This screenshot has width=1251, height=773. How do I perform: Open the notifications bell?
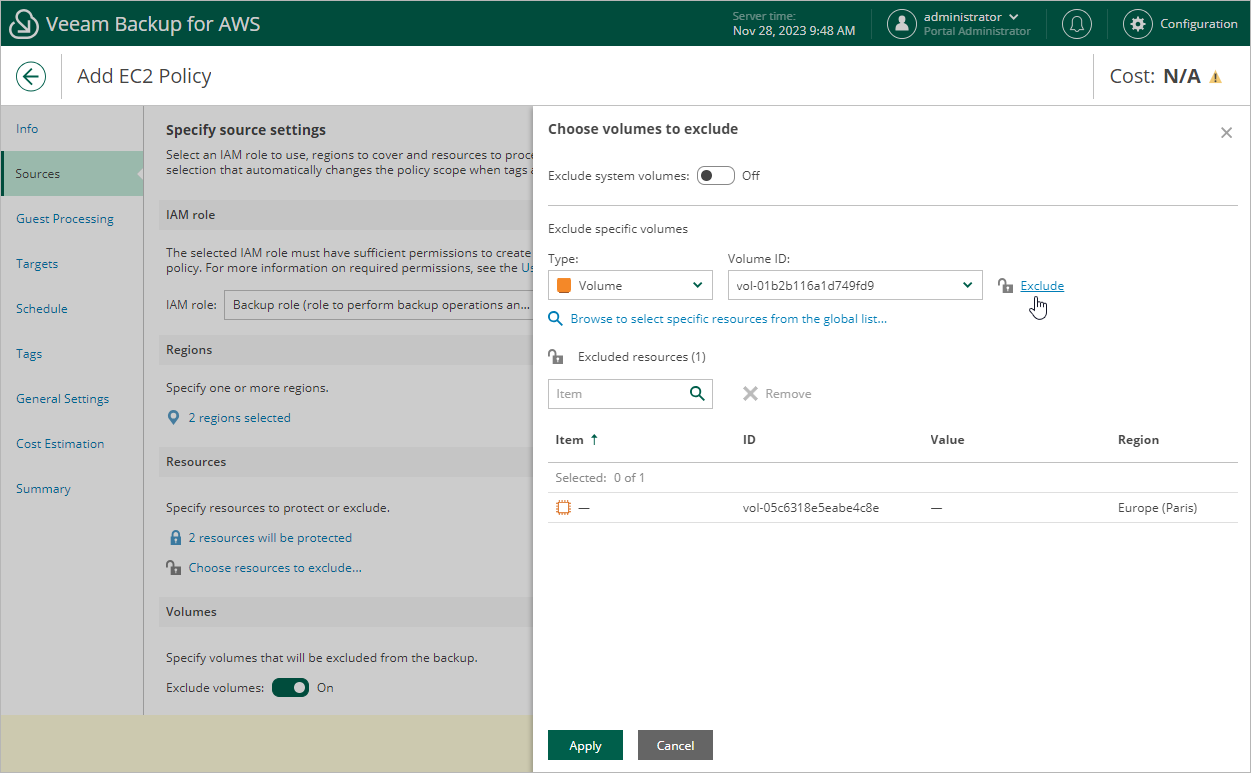(x=1076, y=24)
